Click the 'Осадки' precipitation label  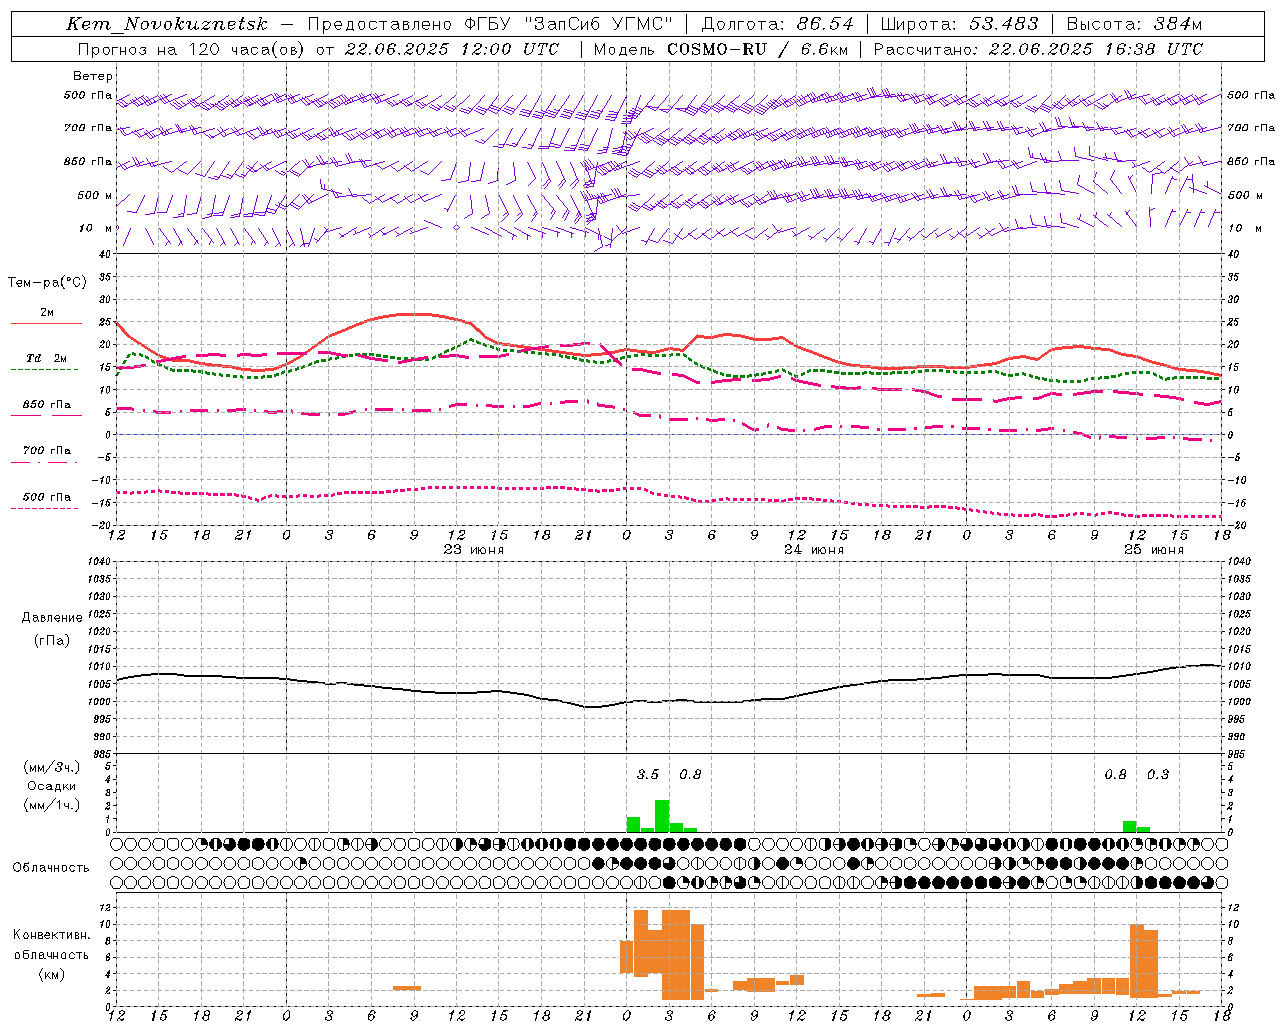(x=52, y=786)
